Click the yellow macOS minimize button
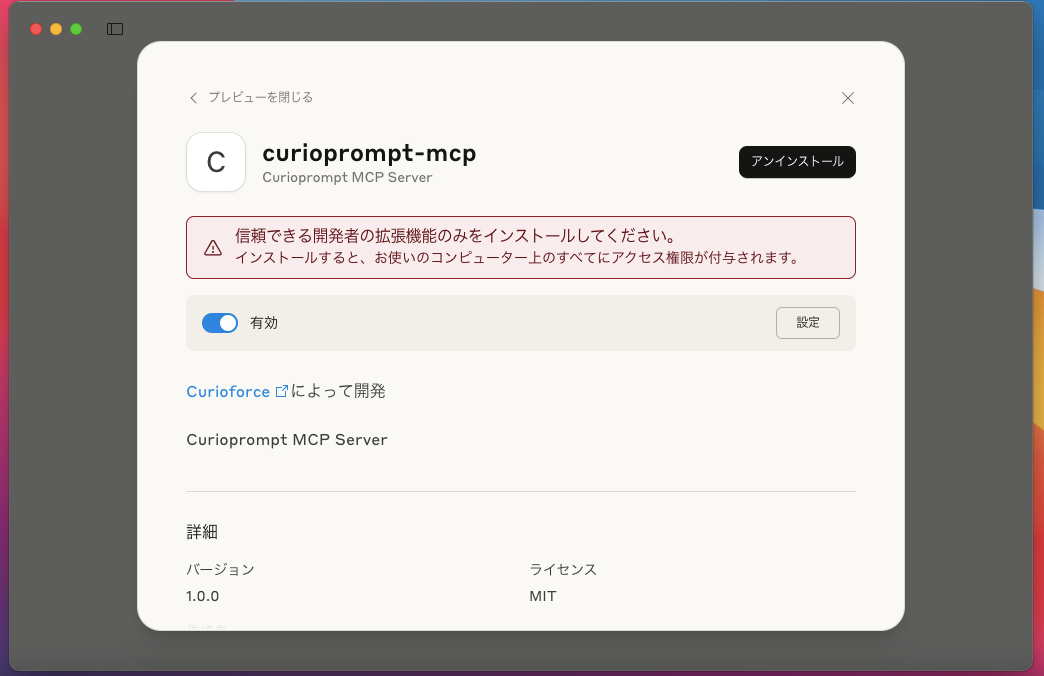Screen dimensions: 1044x676 [56, 29]
